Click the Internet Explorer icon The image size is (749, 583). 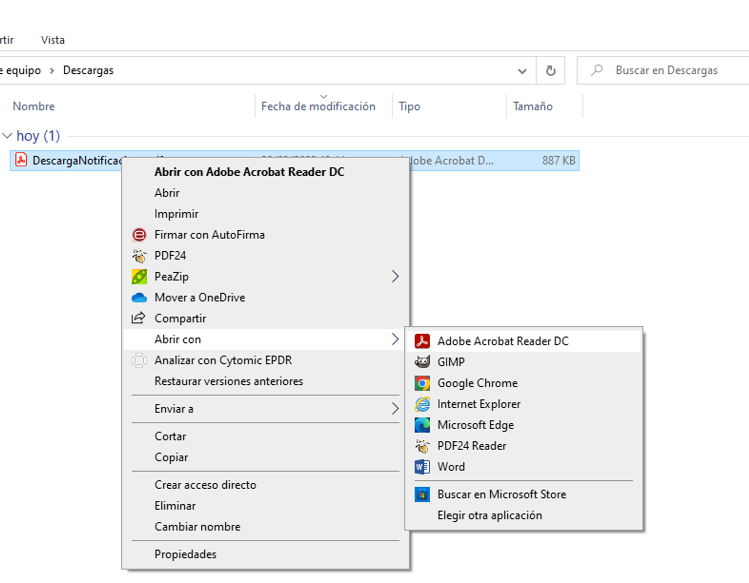tap(422, 404)
